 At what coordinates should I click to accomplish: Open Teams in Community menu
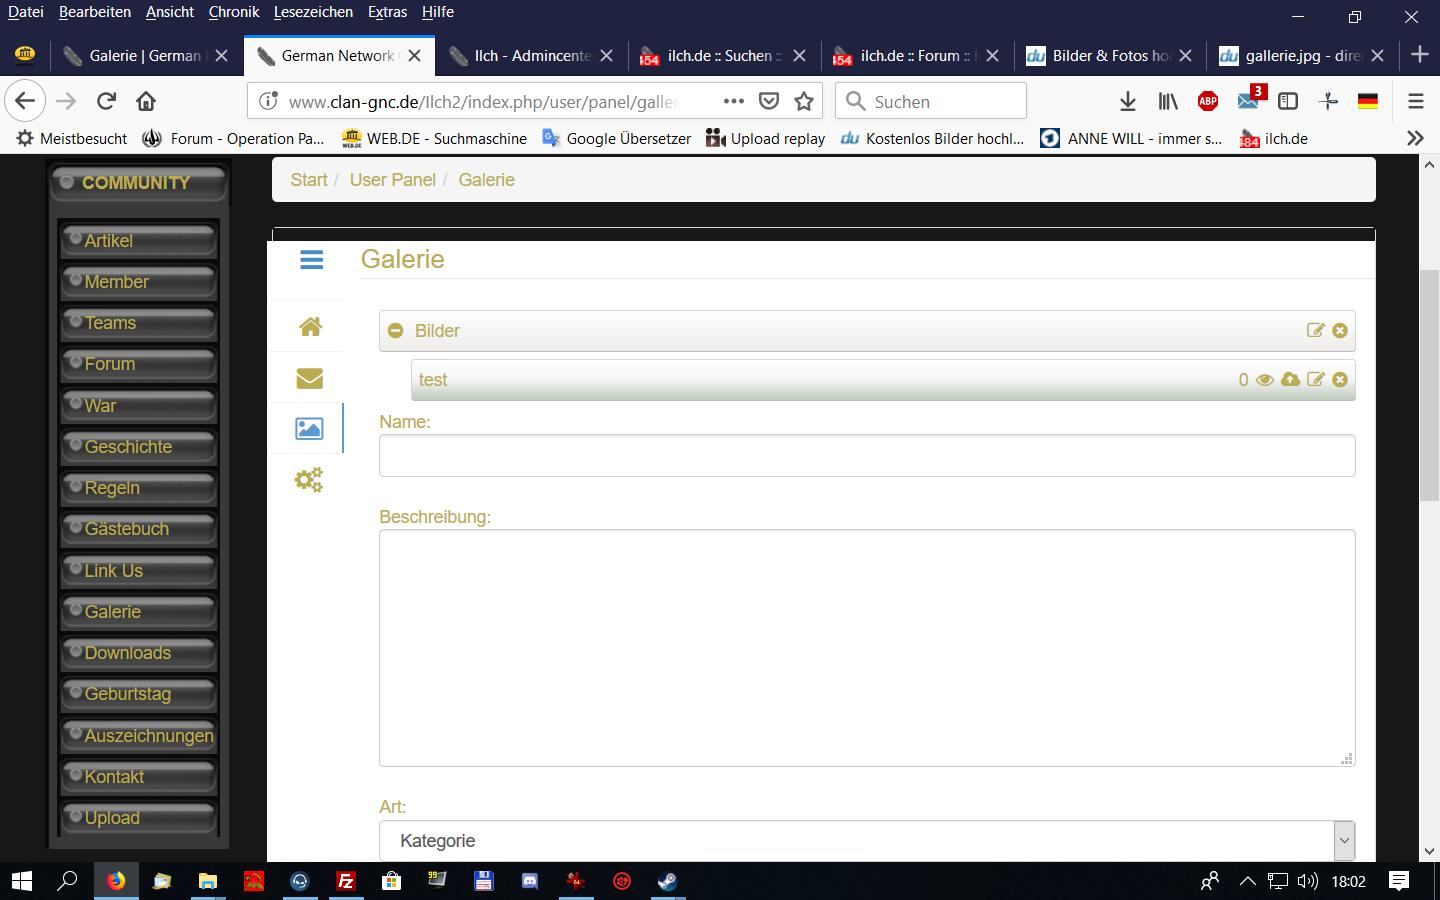point(139,323)
